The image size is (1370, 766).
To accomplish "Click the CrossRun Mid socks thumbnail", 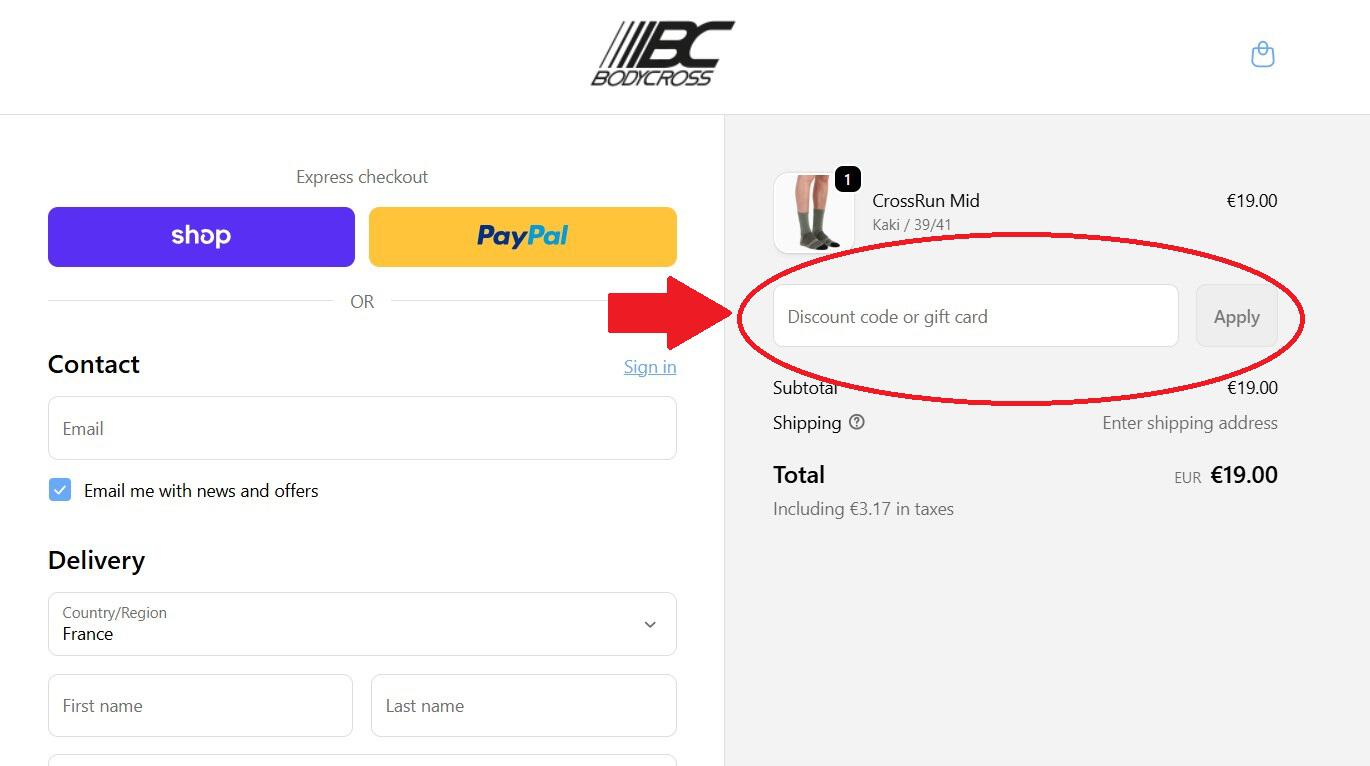I will click(812, 214).
